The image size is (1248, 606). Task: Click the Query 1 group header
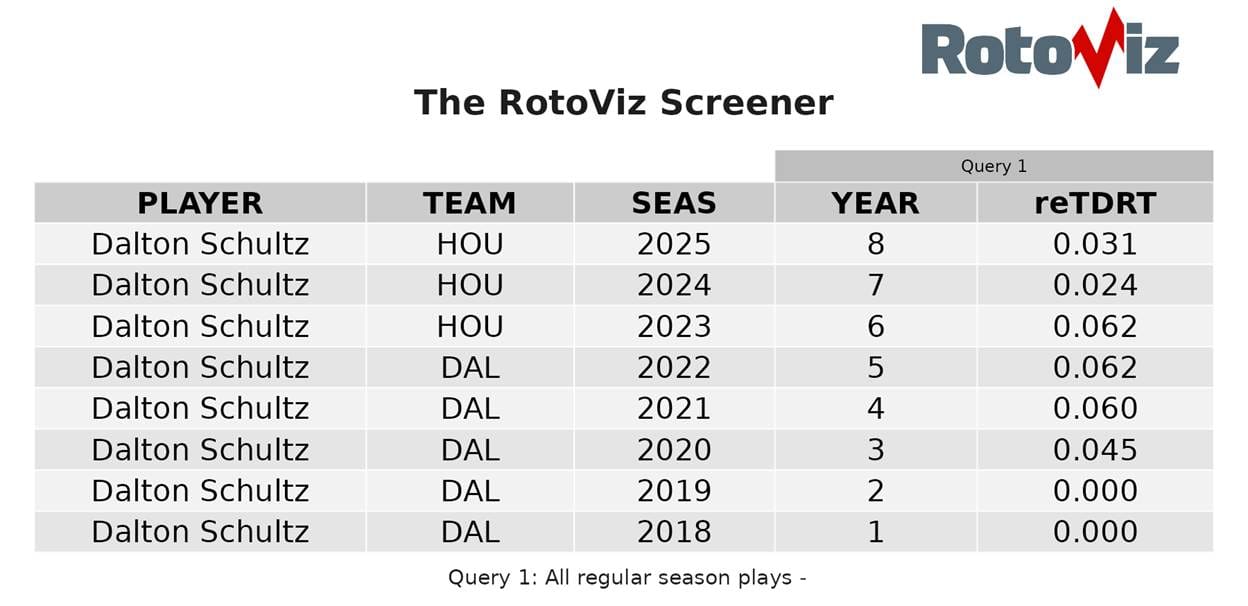[x=994, y=166]
